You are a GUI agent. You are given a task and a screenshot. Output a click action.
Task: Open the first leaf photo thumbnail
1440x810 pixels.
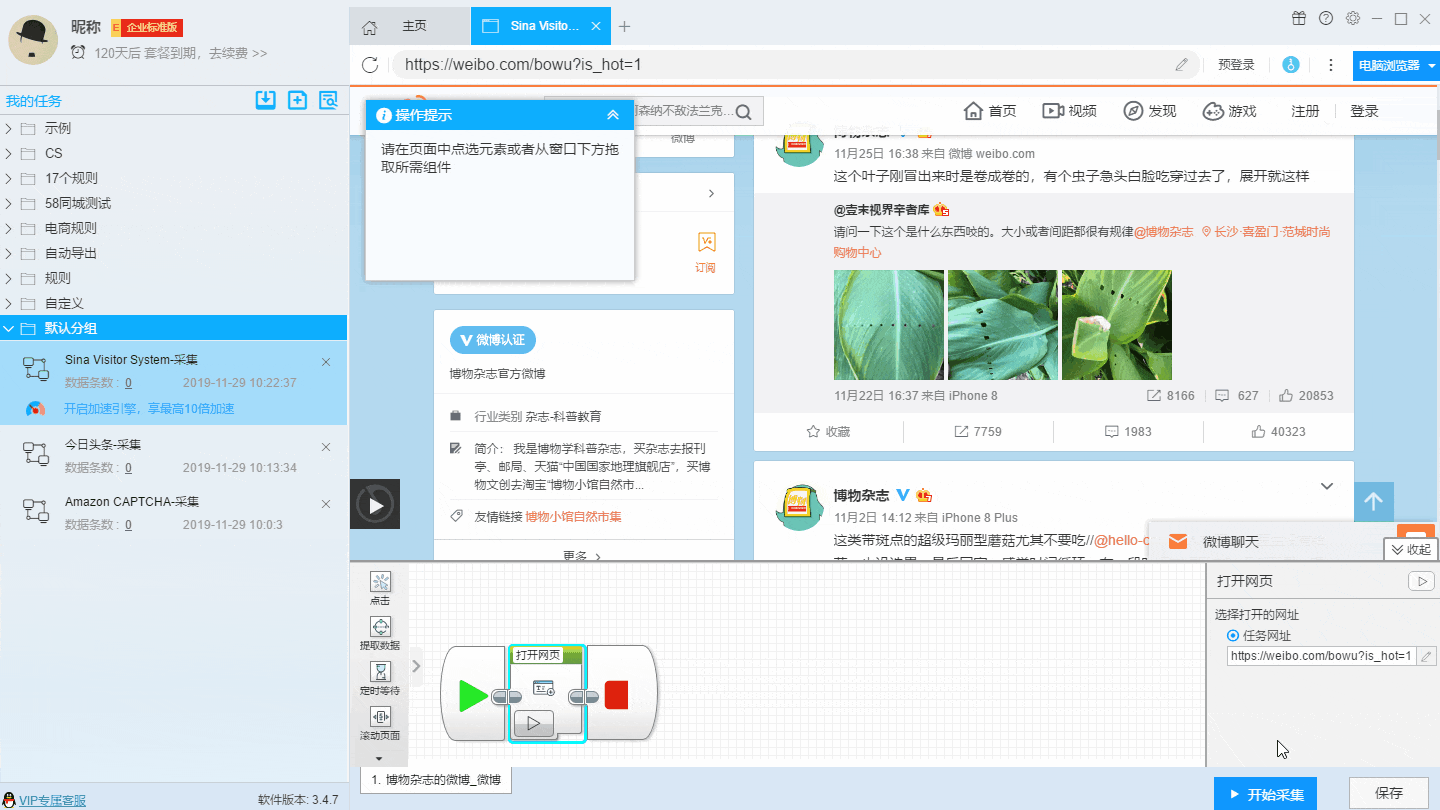click(889, 324)
